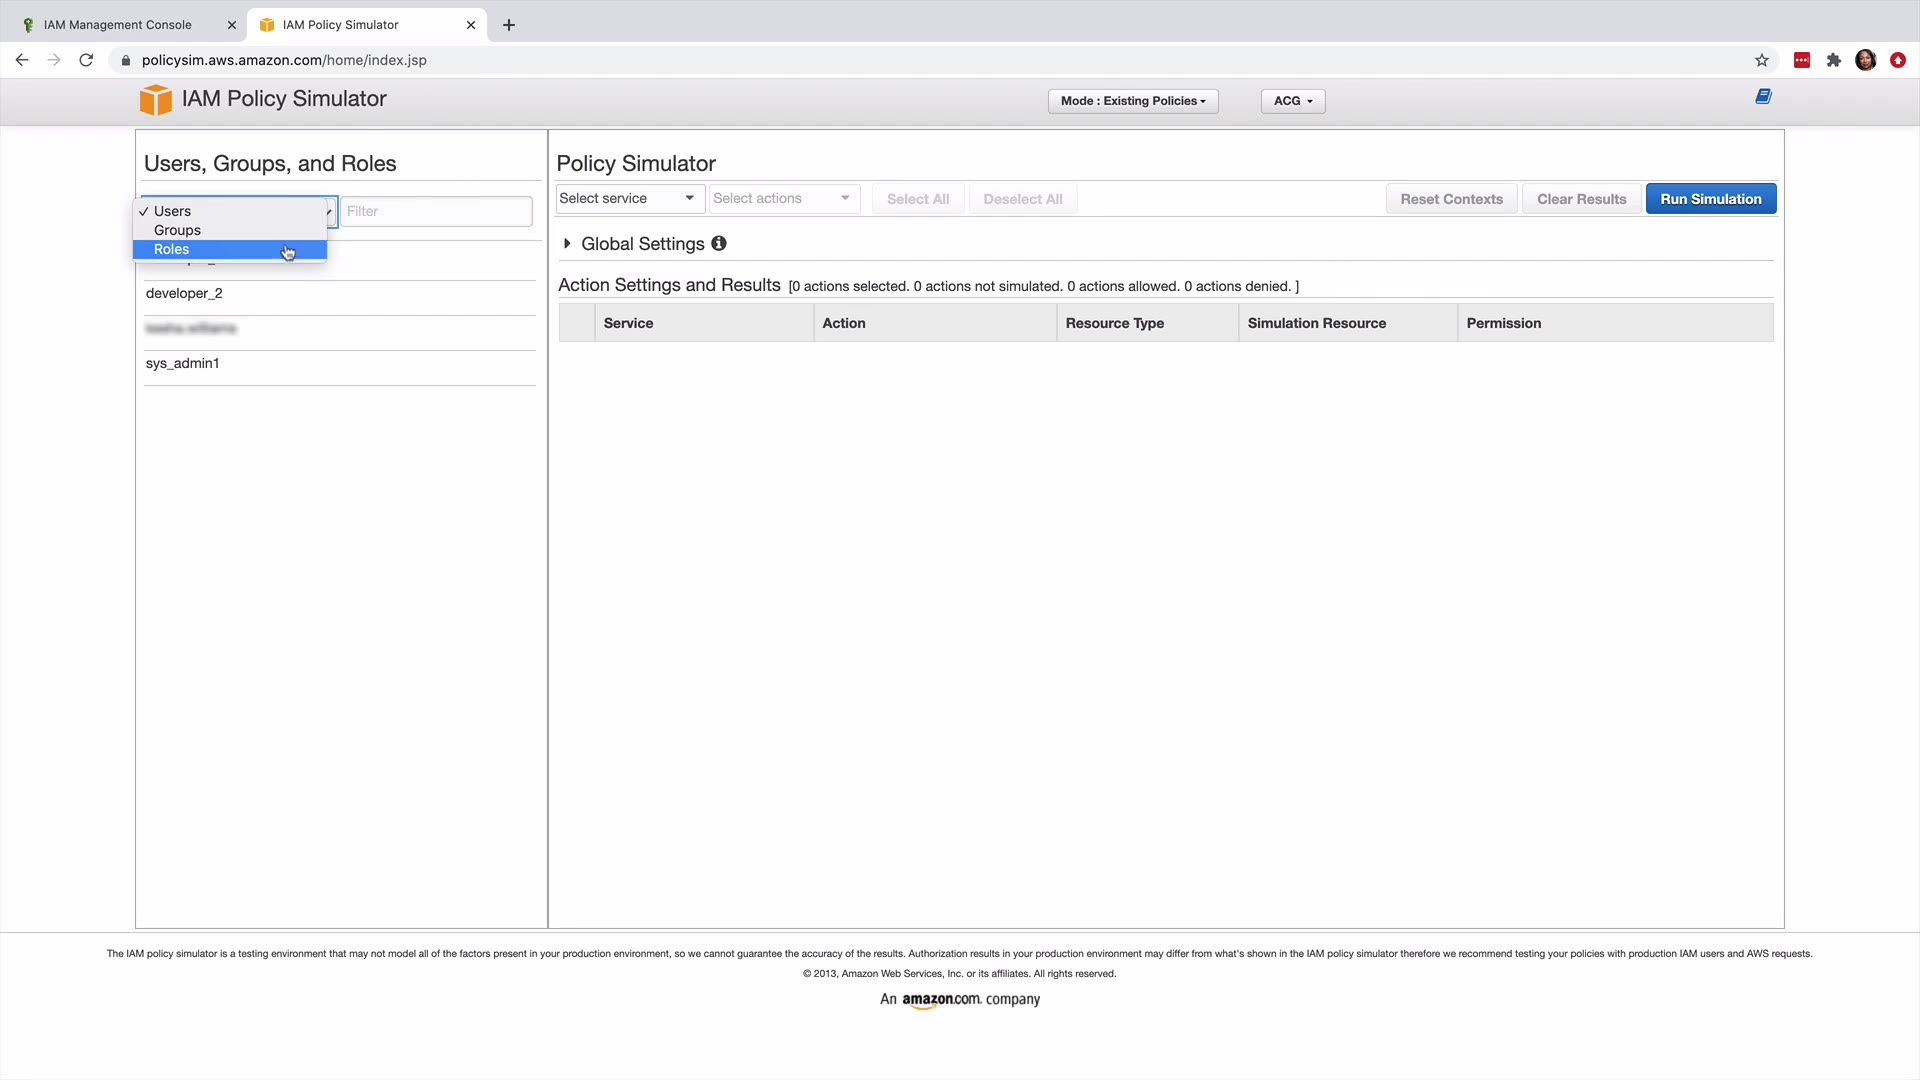Screen dimensions: 1920x1080
Task: Click the browser reload icon
Action: (x=86, y=60)
